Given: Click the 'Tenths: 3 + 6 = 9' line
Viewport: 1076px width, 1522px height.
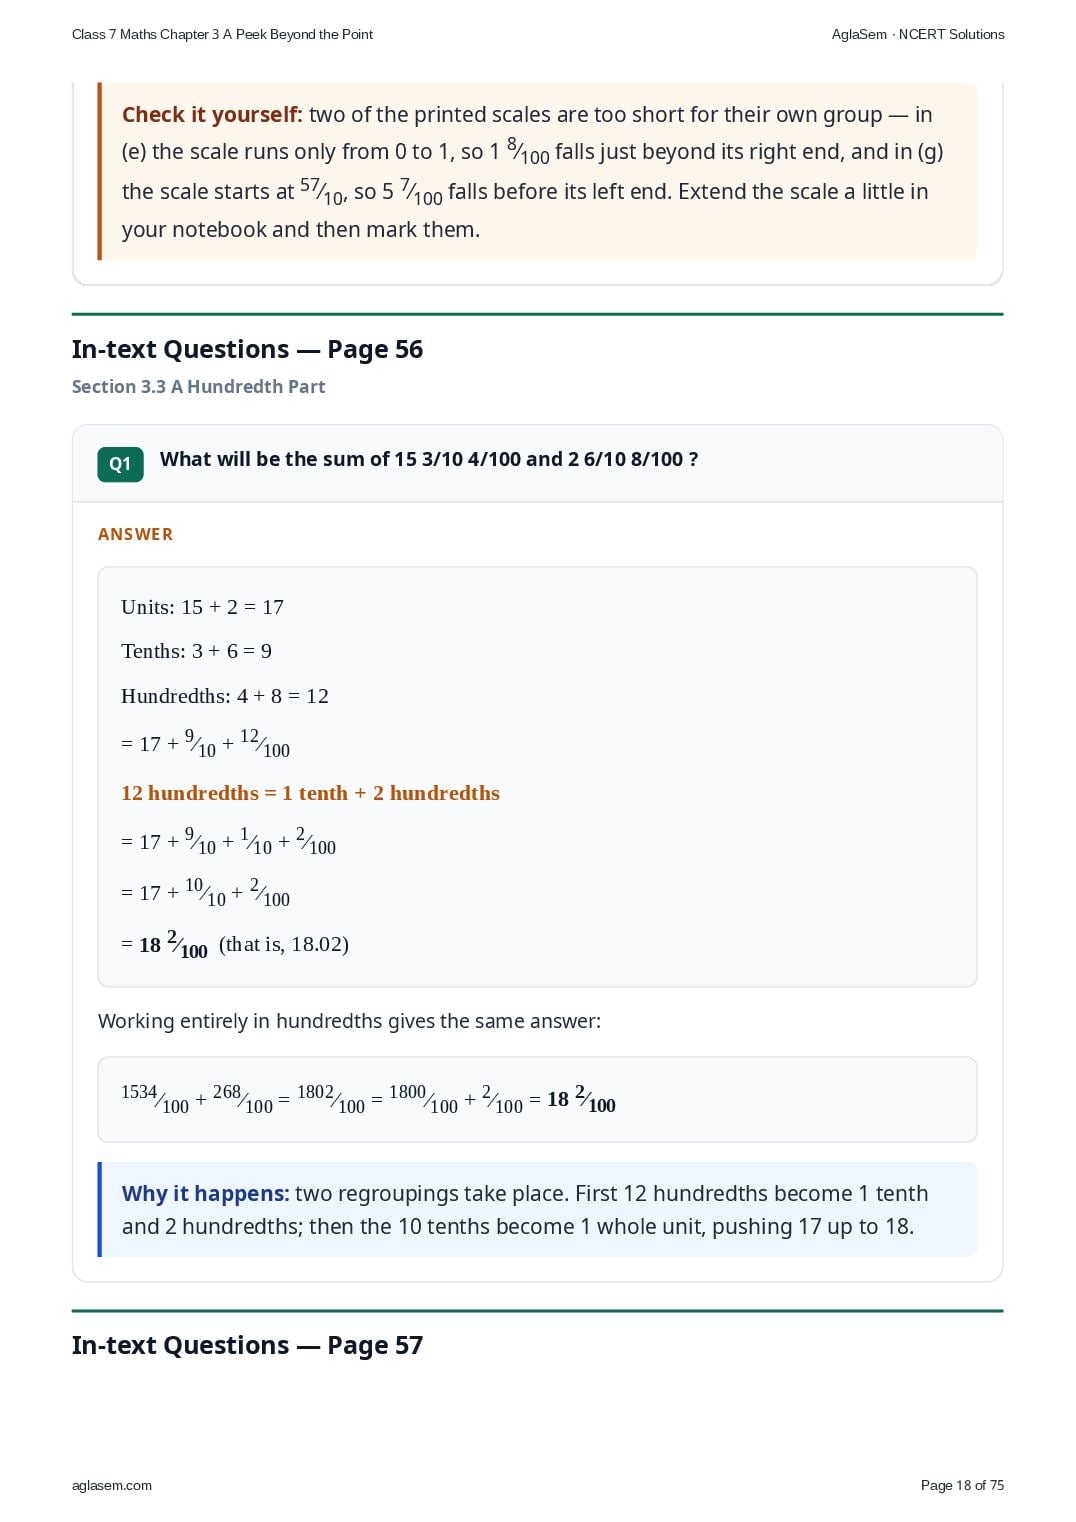Looking at the screenshot, I should click(196, 651).
